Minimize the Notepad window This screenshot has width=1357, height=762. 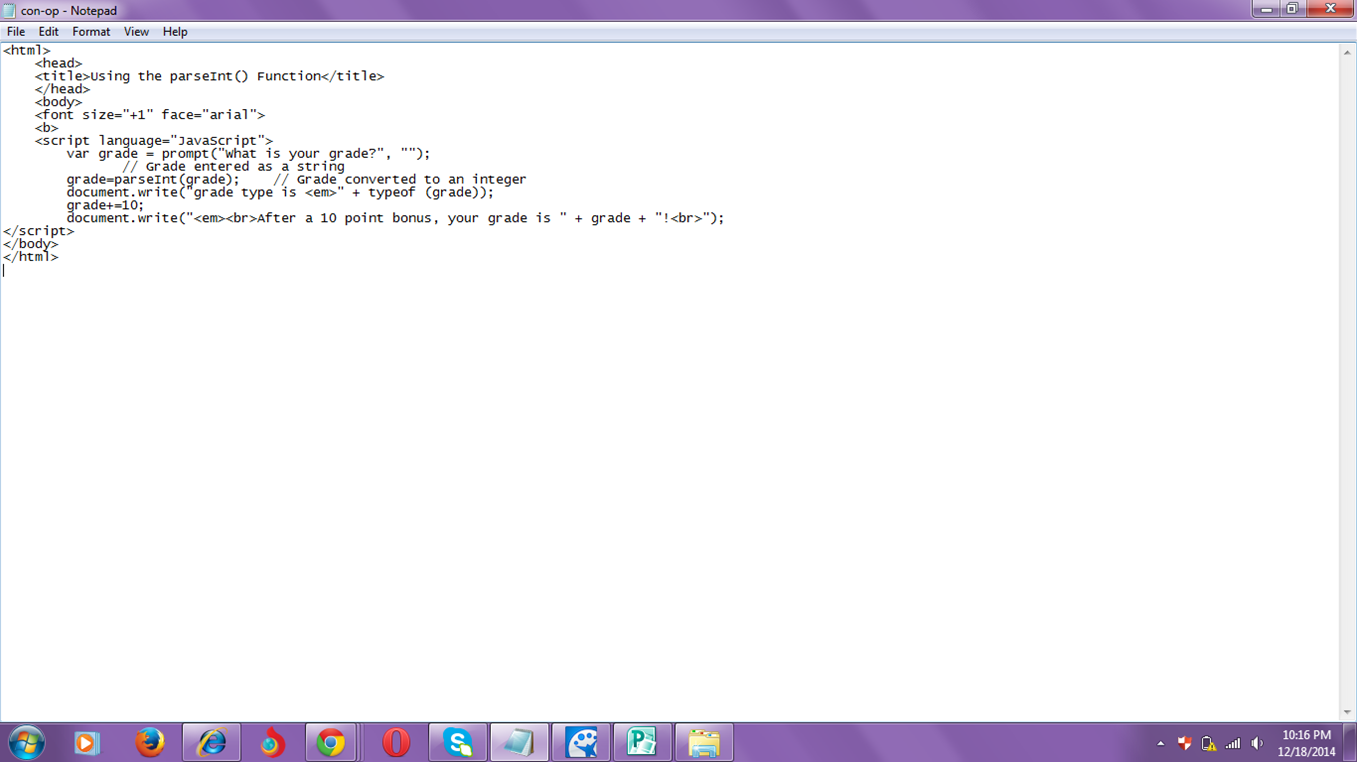(1266, 9)
